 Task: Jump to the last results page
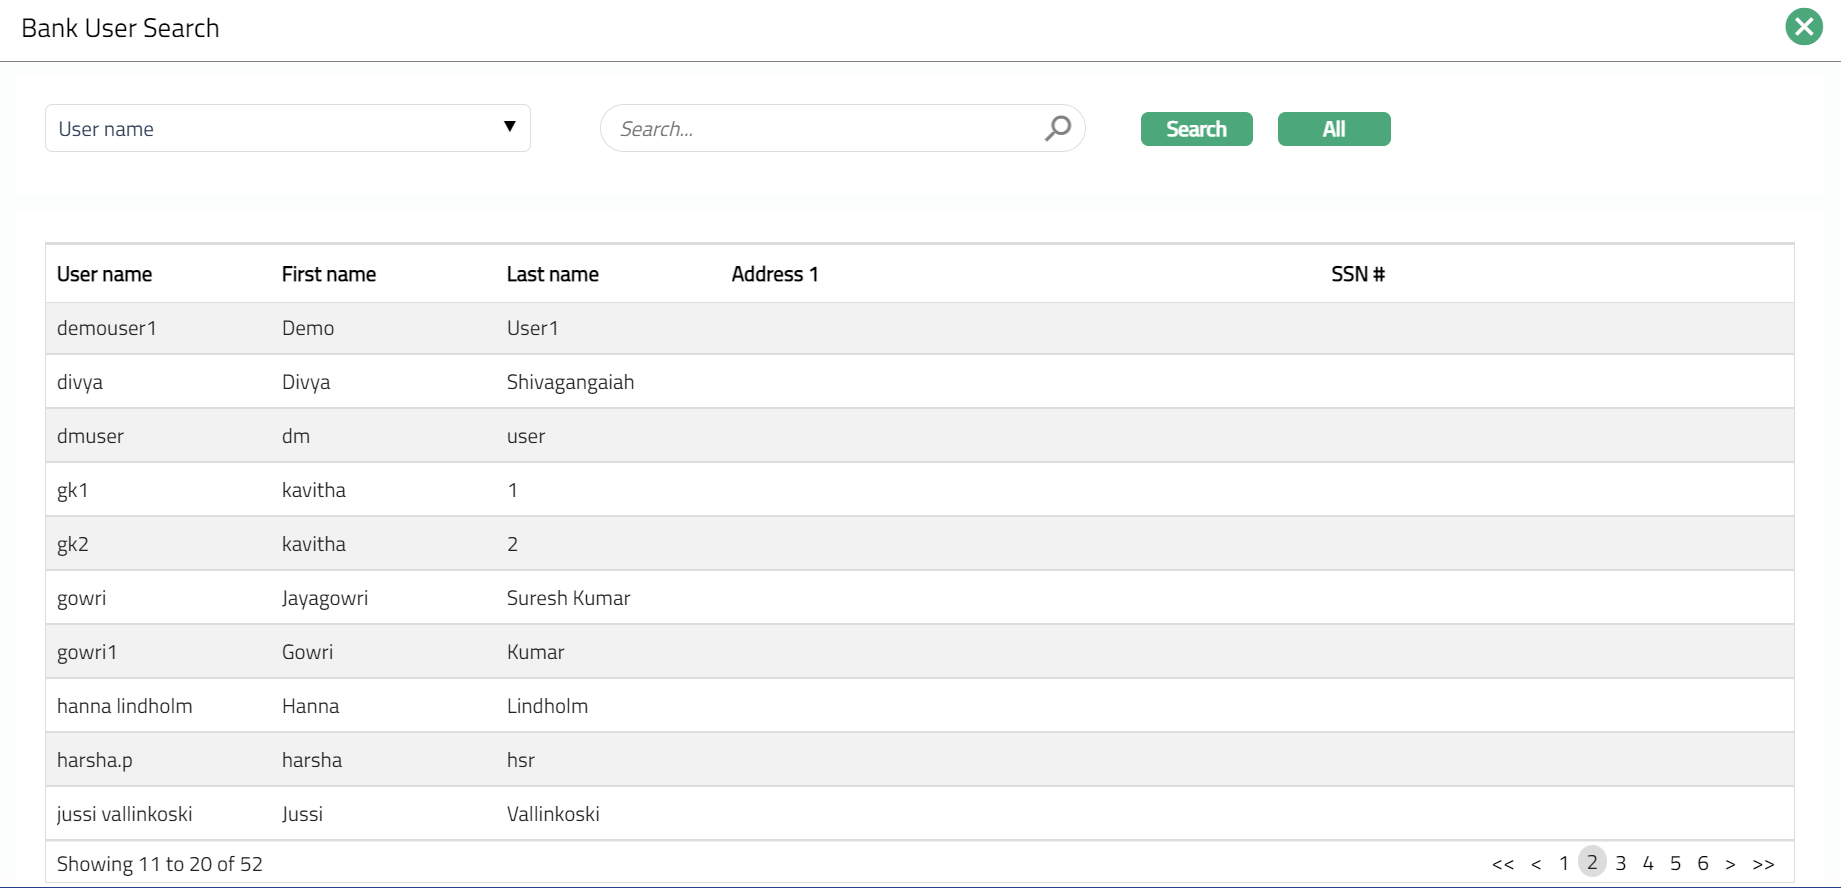click(1763, 864)
